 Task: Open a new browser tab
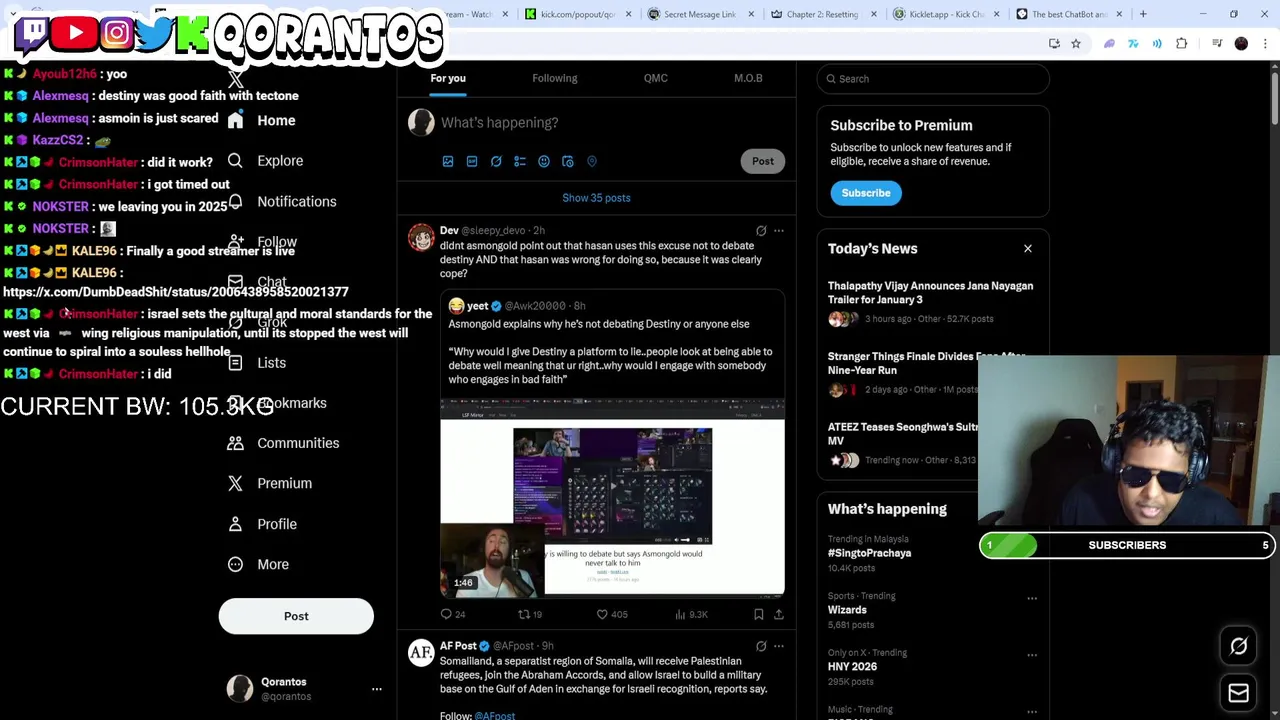click(x=1143, y=14)
